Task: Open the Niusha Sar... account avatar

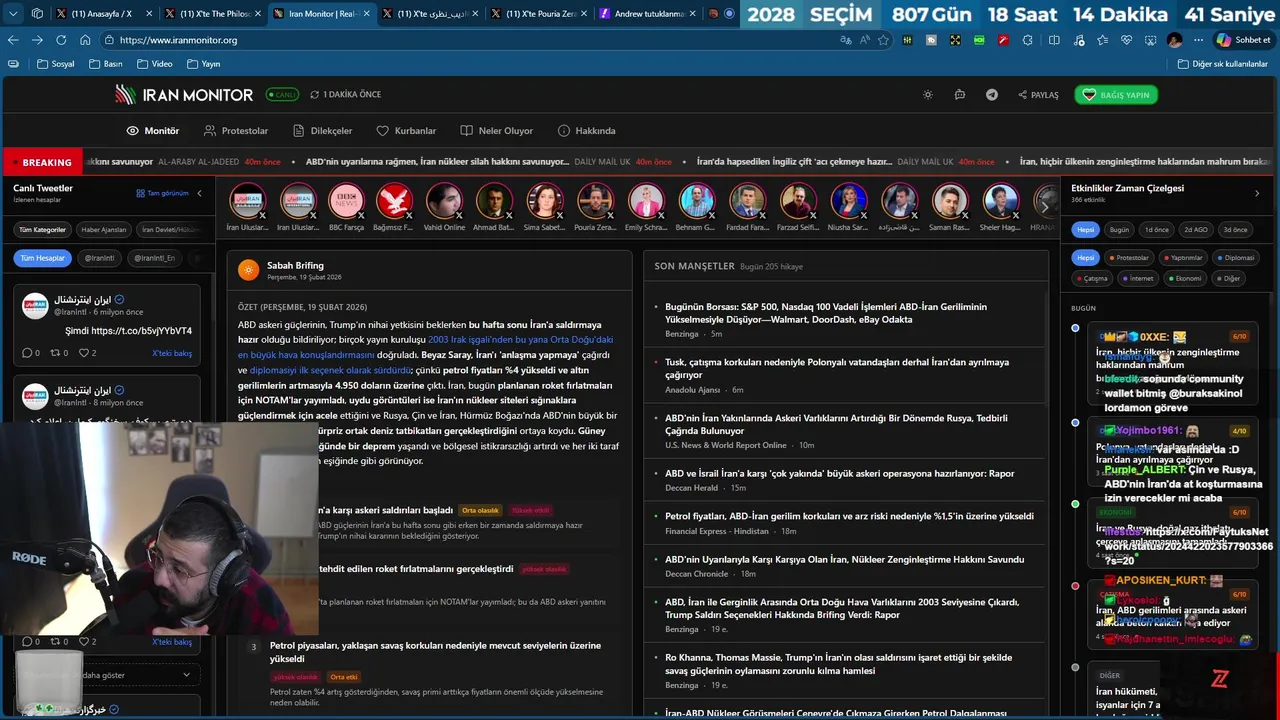Action: click(848, 201)
